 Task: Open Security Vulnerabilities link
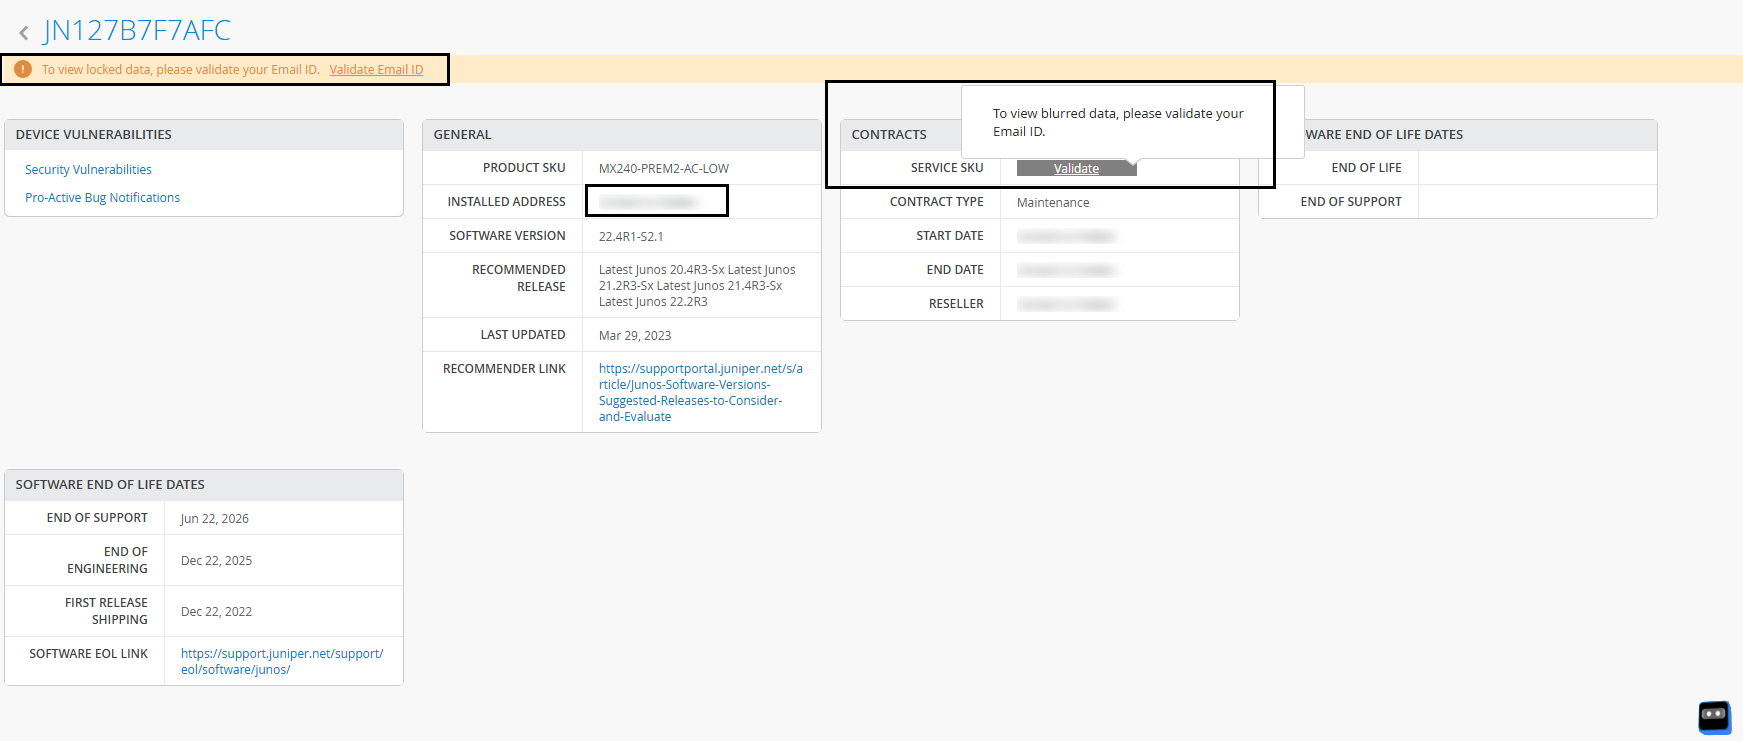click(x=88, y=170)
